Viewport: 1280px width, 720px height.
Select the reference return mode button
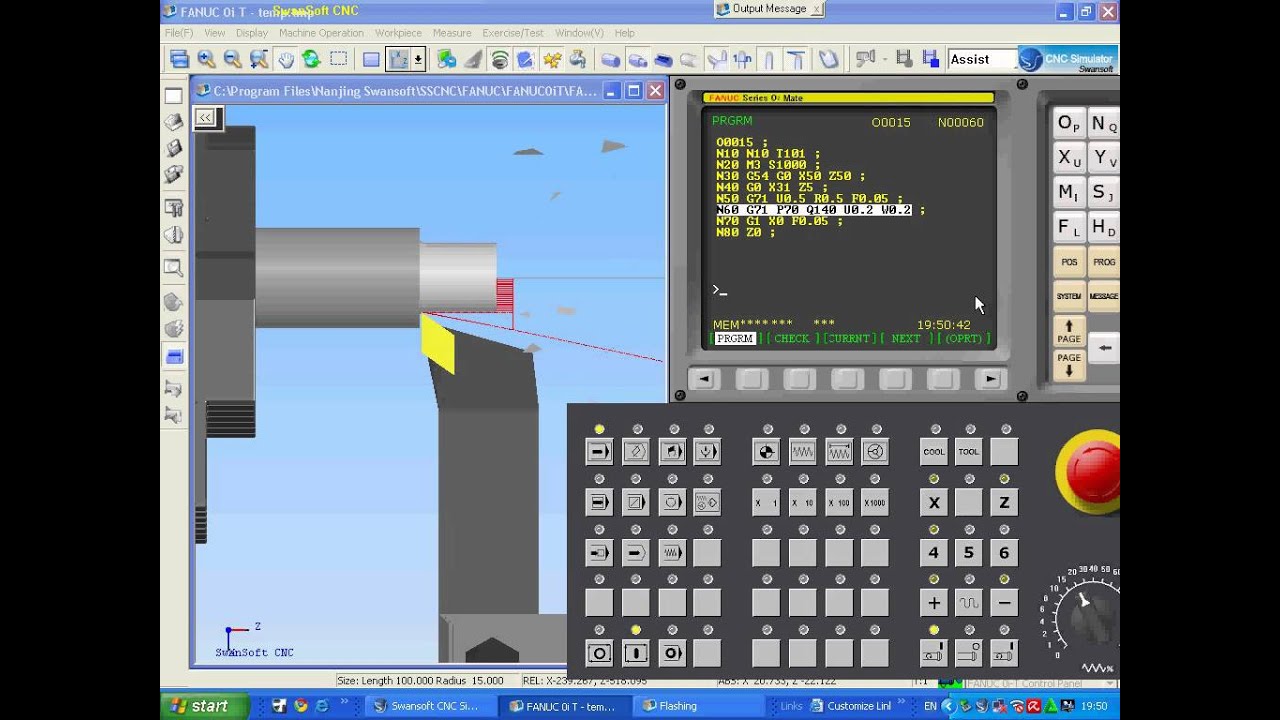[x=766, y=452]
